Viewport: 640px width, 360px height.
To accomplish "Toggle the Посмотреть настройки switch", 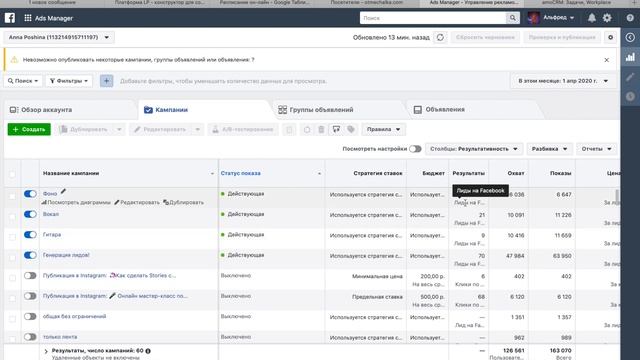I will coord(415,149).
